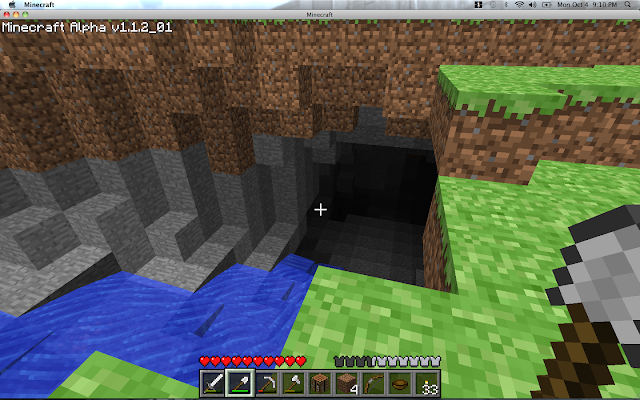Click the white crosshair in the center
Screen dimensions: 640x400
[320, 210]
